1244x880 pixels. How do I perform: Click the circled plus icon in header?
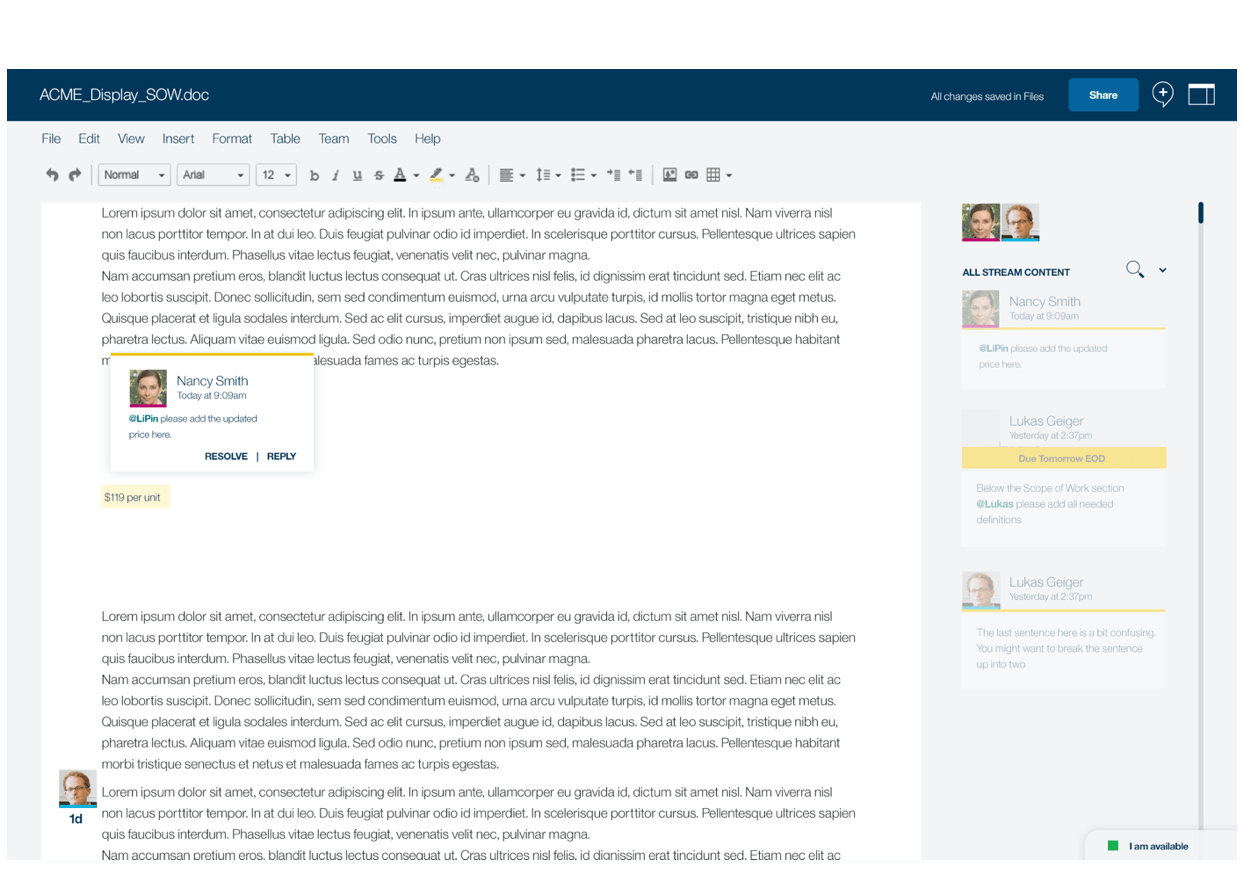pos(1162,95)
